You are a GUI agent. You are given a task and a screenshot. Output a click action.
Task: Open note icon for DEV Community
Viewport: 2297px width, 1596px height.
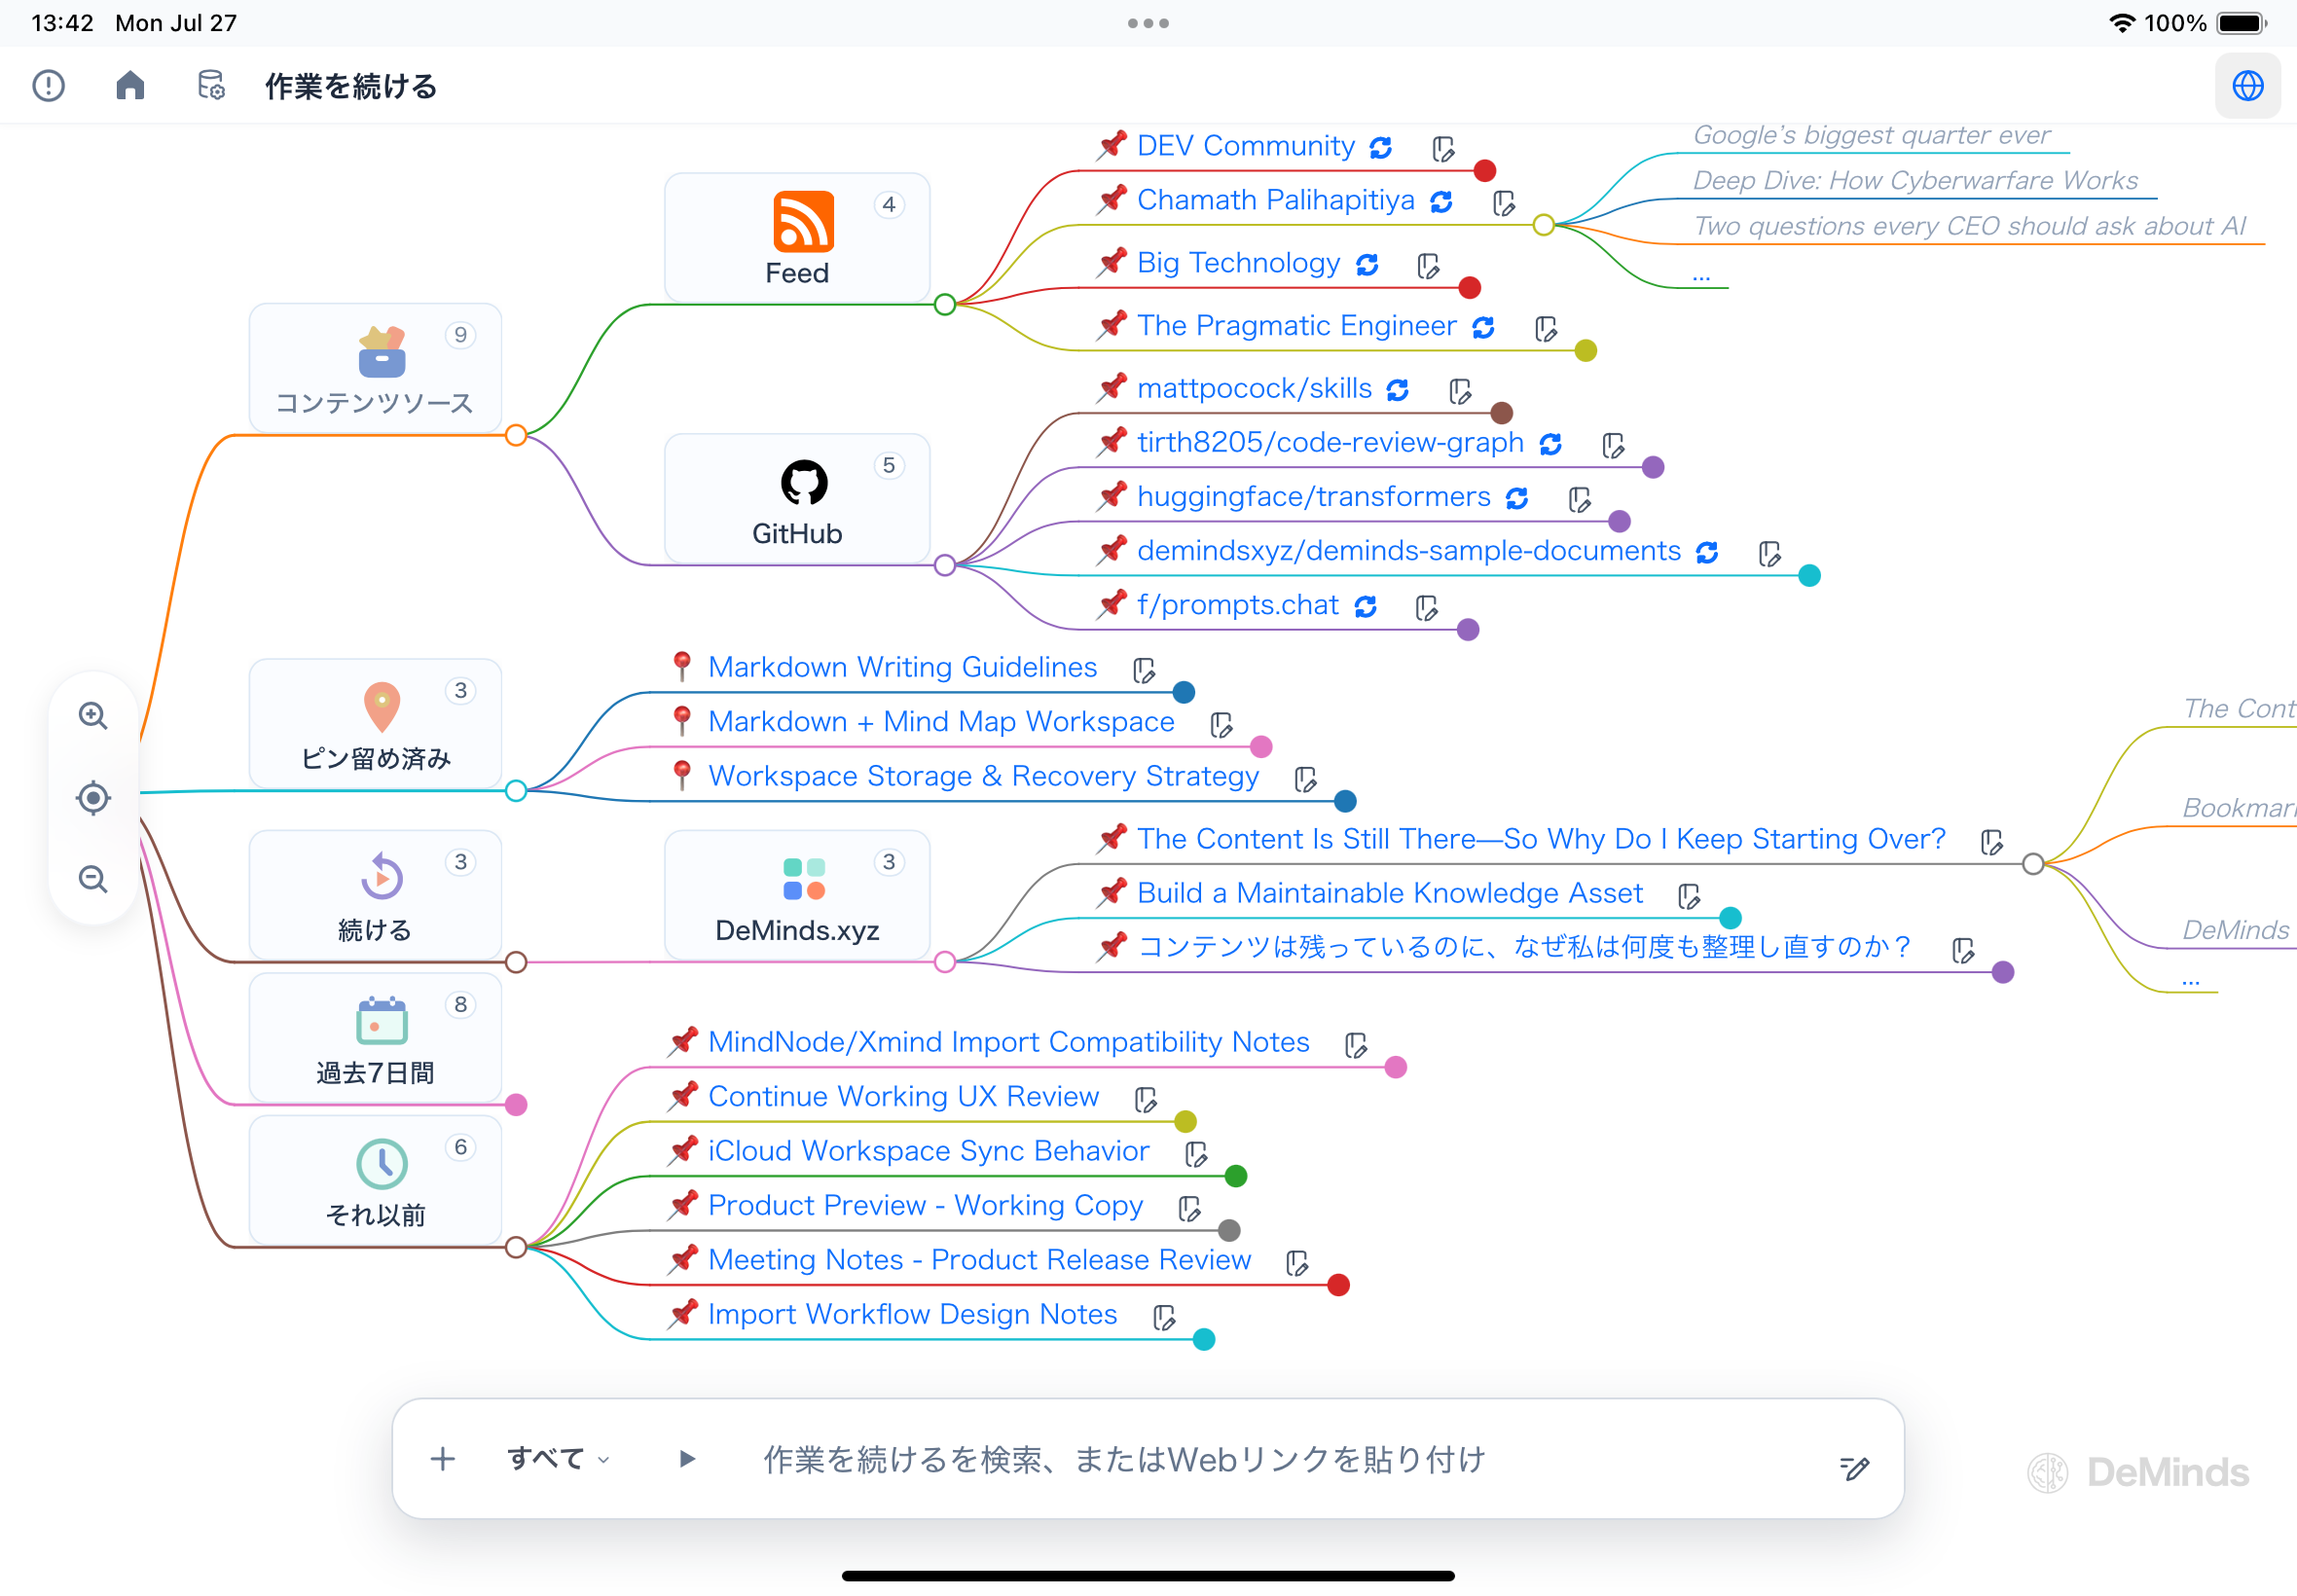(x=1443, y=149)
